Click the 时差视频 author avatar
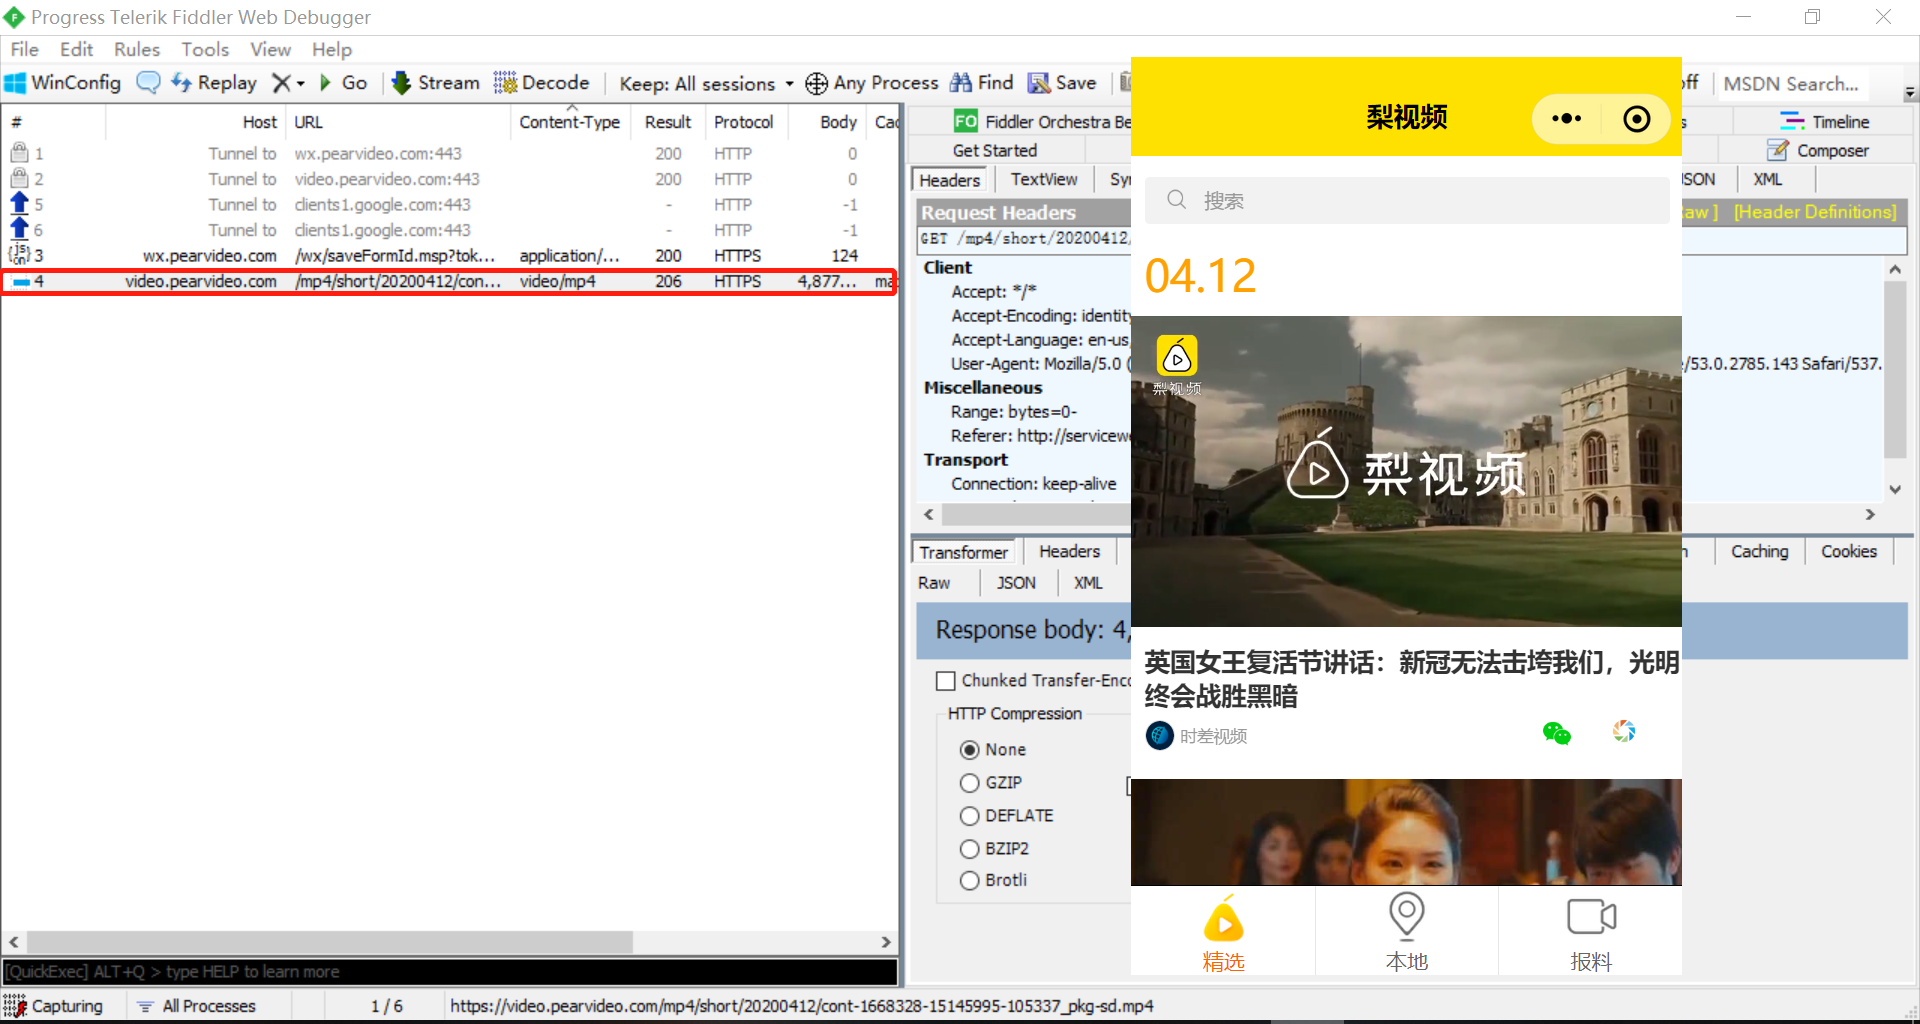The width and height of the screenshot is (1920, 1024). coord(1160,736)
